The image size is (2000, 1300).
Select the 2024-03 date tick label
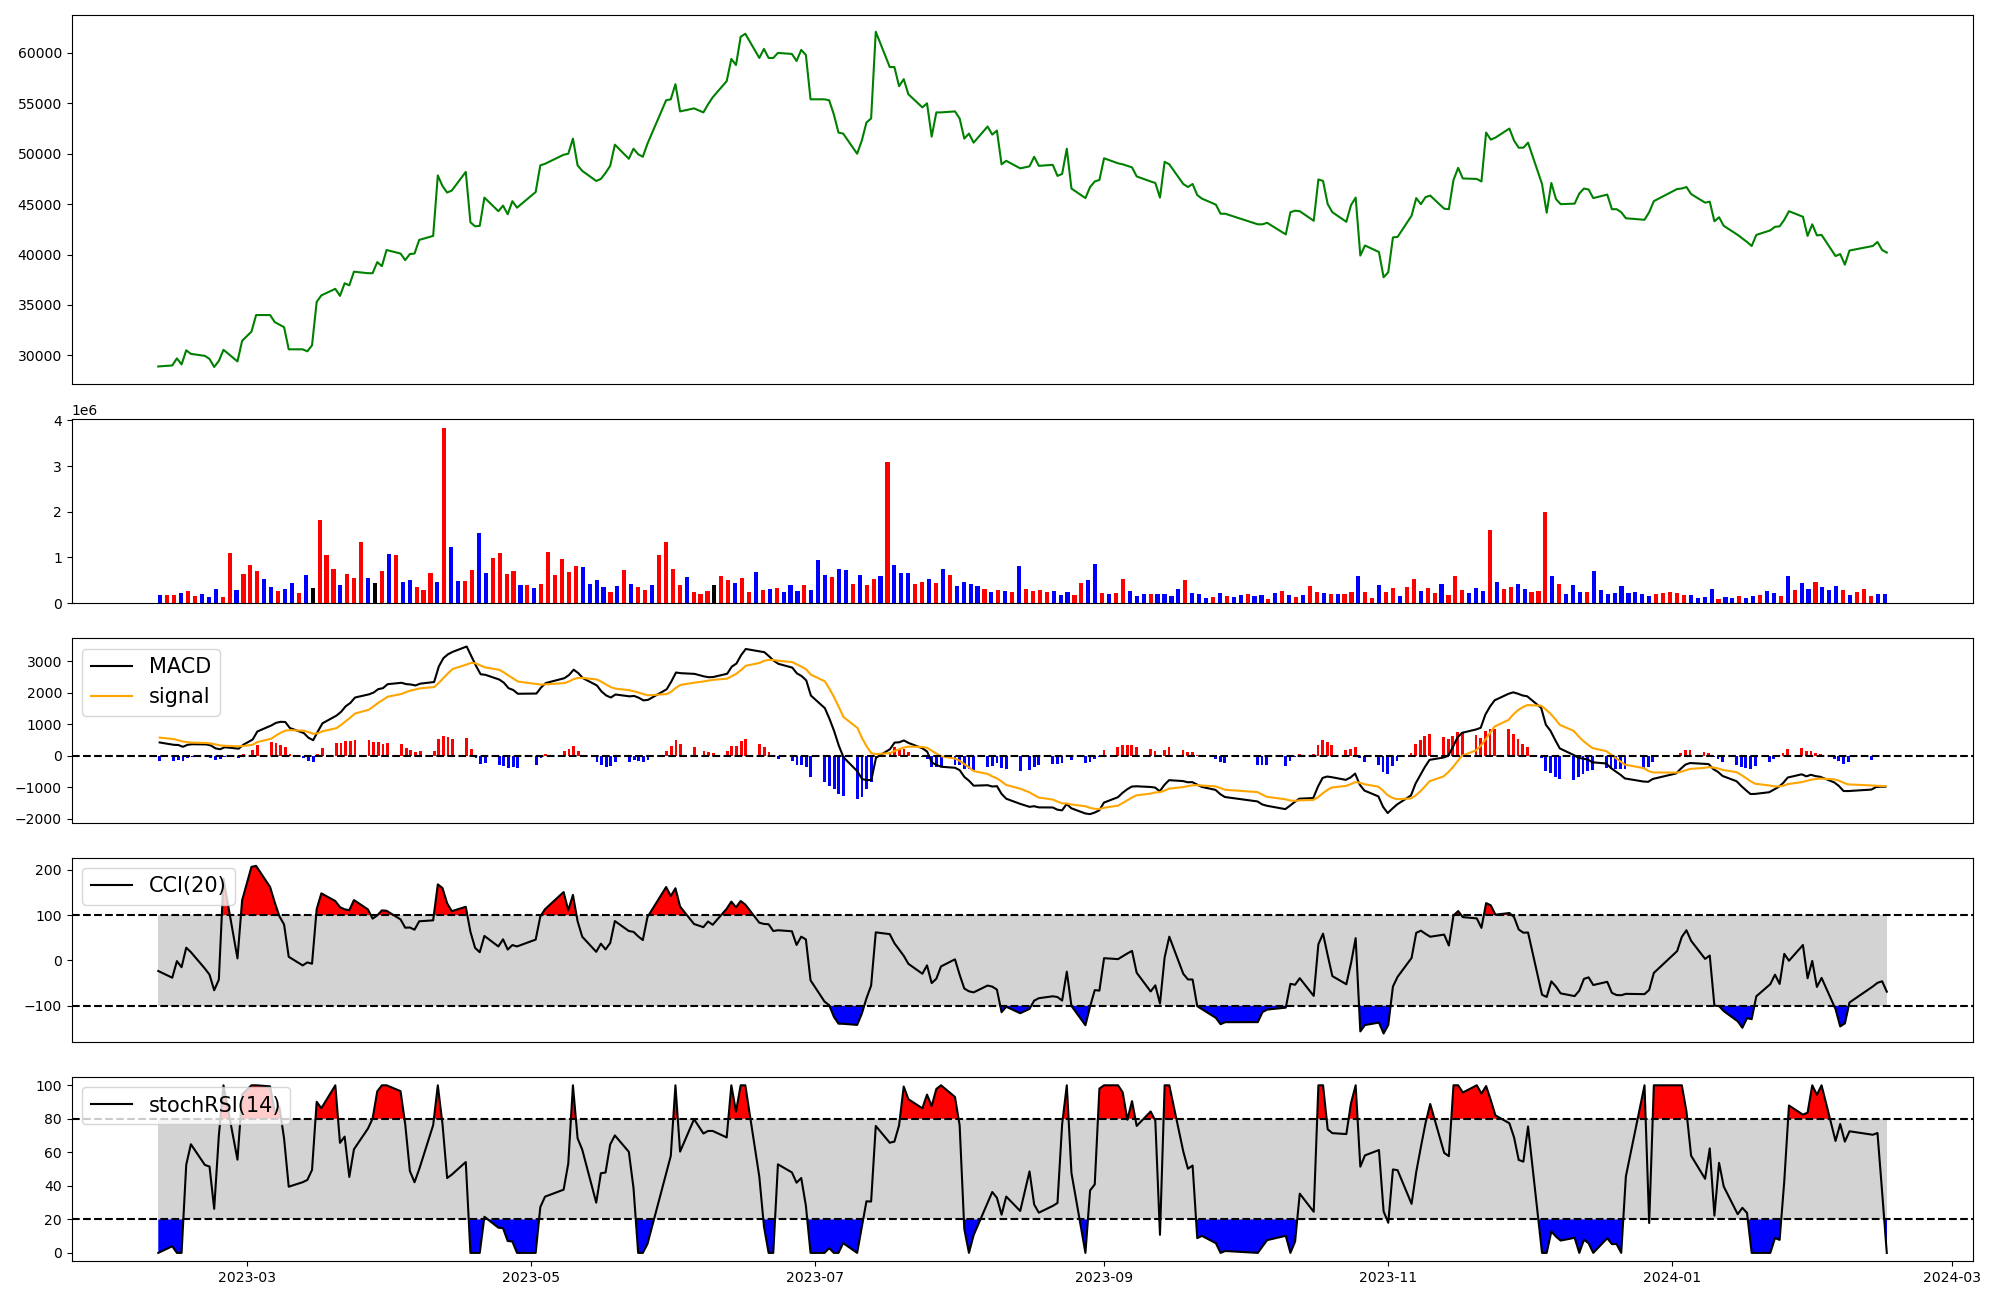[x=1951, y=1277]
